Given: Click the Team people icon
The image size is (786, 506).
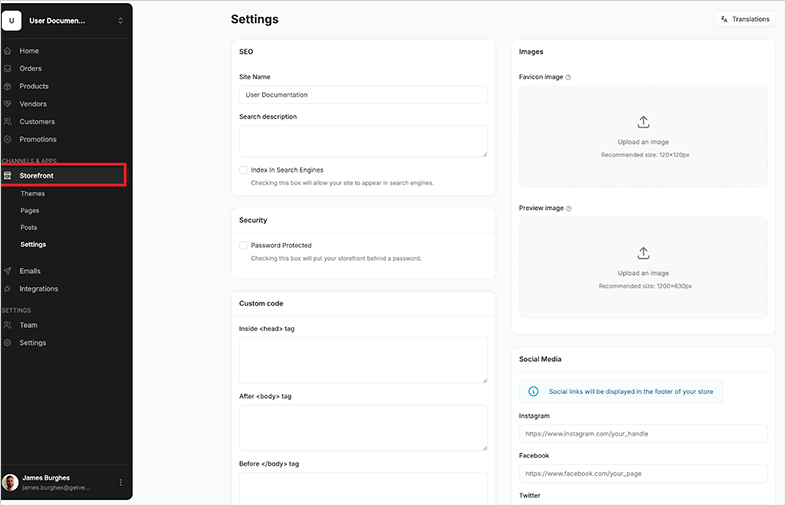Looking at the screenshot, I should (8, 325).
